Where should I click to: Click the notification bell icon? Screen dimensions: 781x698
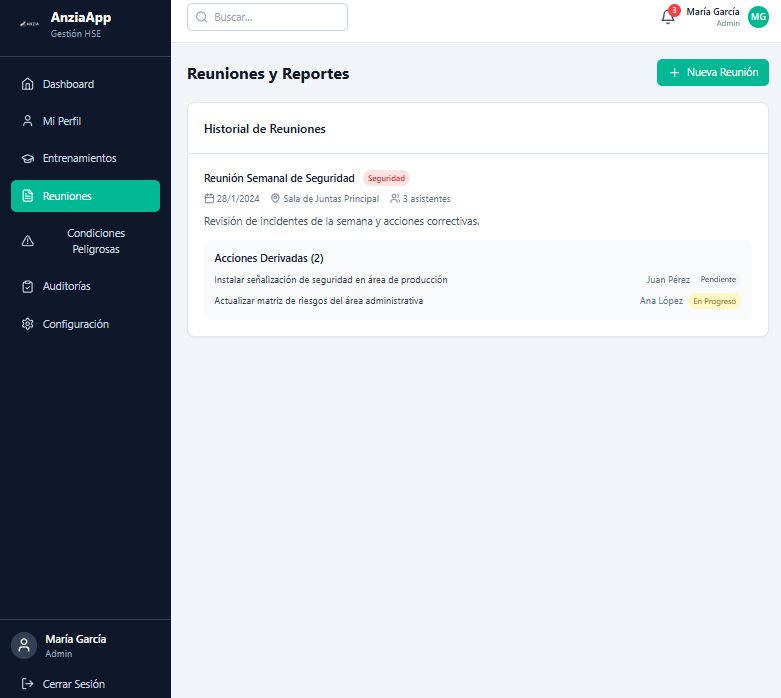point(668,17)
